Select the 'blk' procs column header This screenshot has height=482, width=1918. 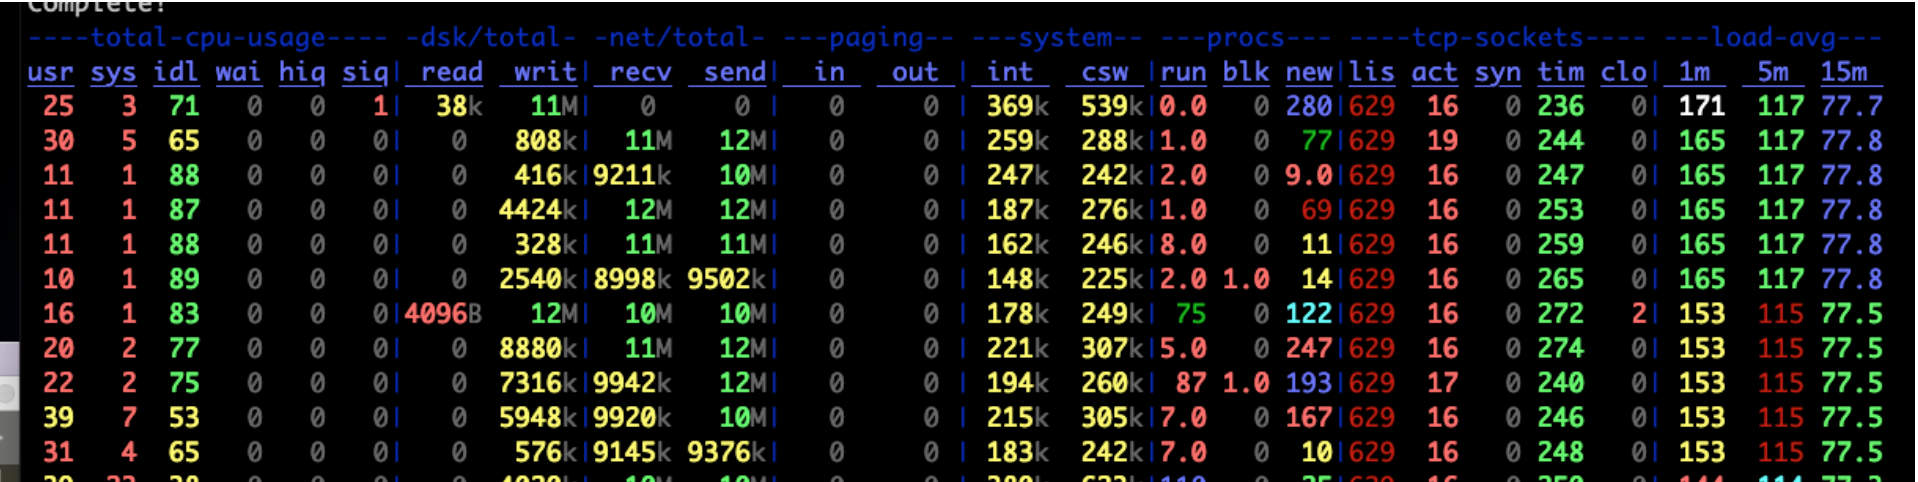coord(1246,72)
